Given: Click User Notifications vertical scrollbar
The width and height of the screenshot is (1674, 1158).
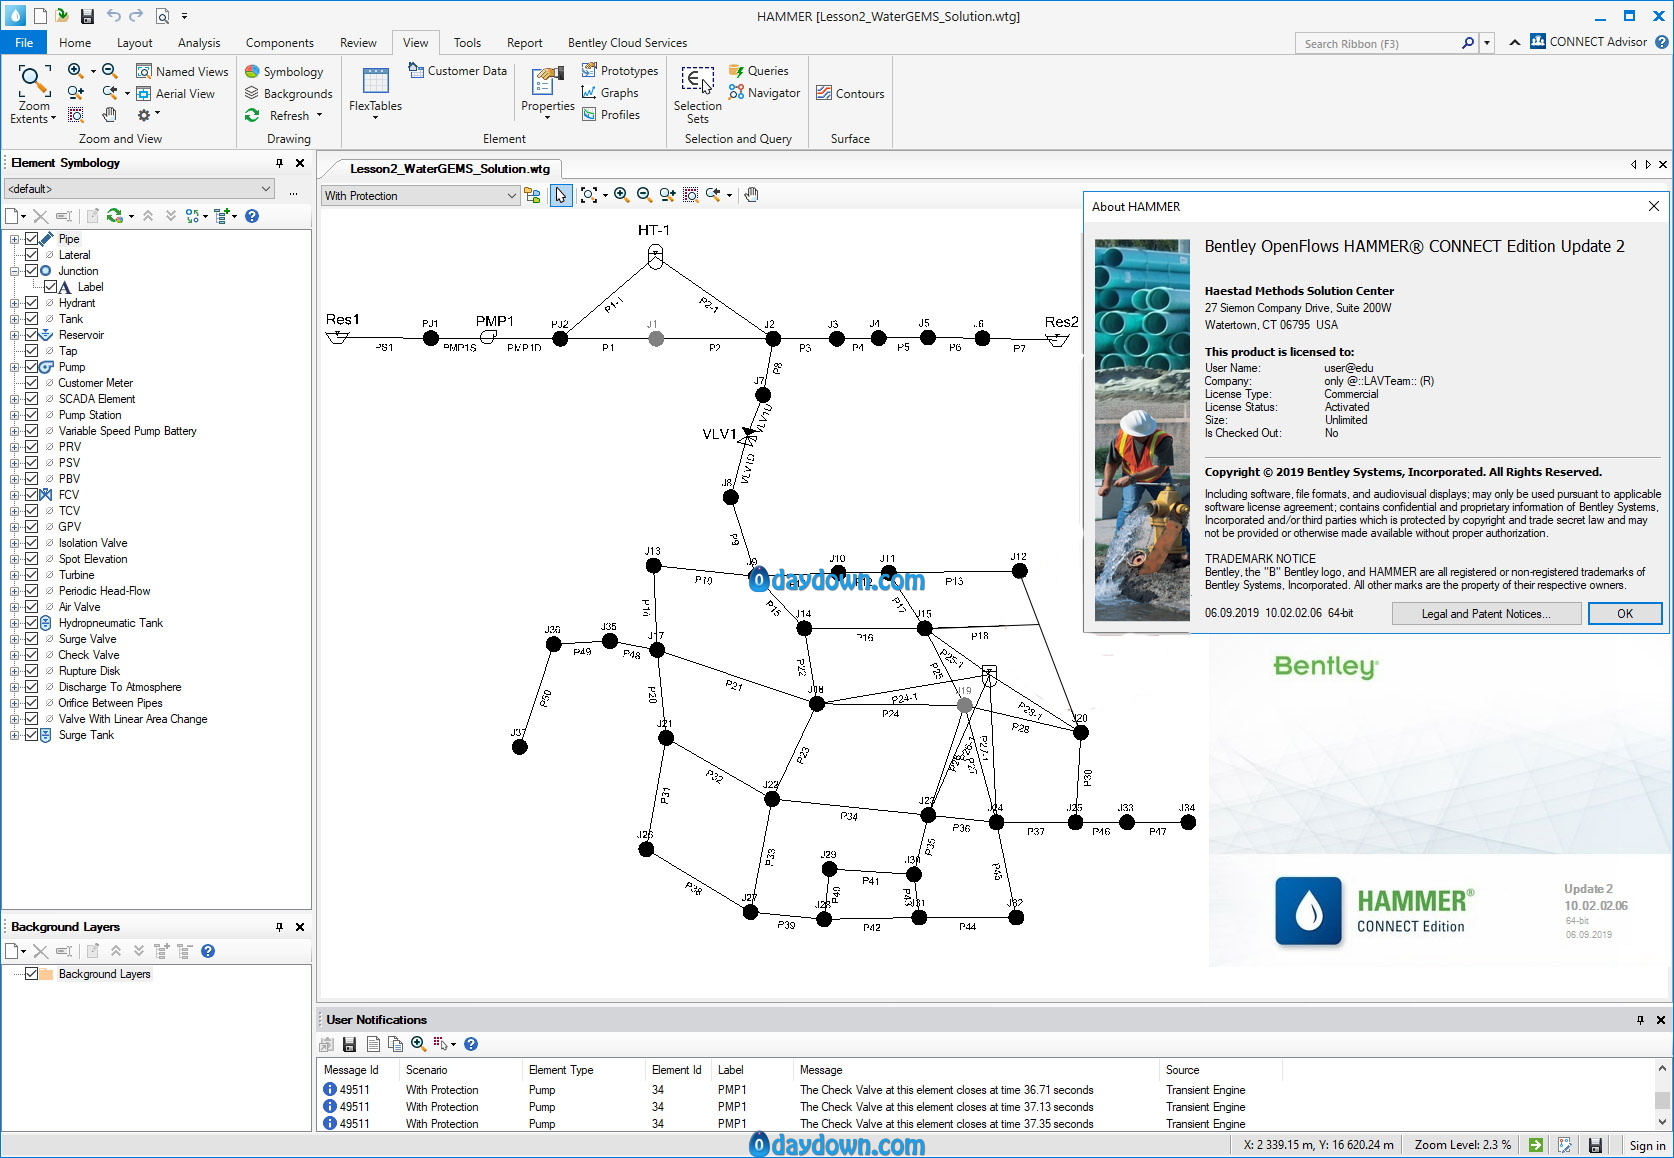Looking at the screenshot, I should pyautogui.click(x=1662, y=1095).
